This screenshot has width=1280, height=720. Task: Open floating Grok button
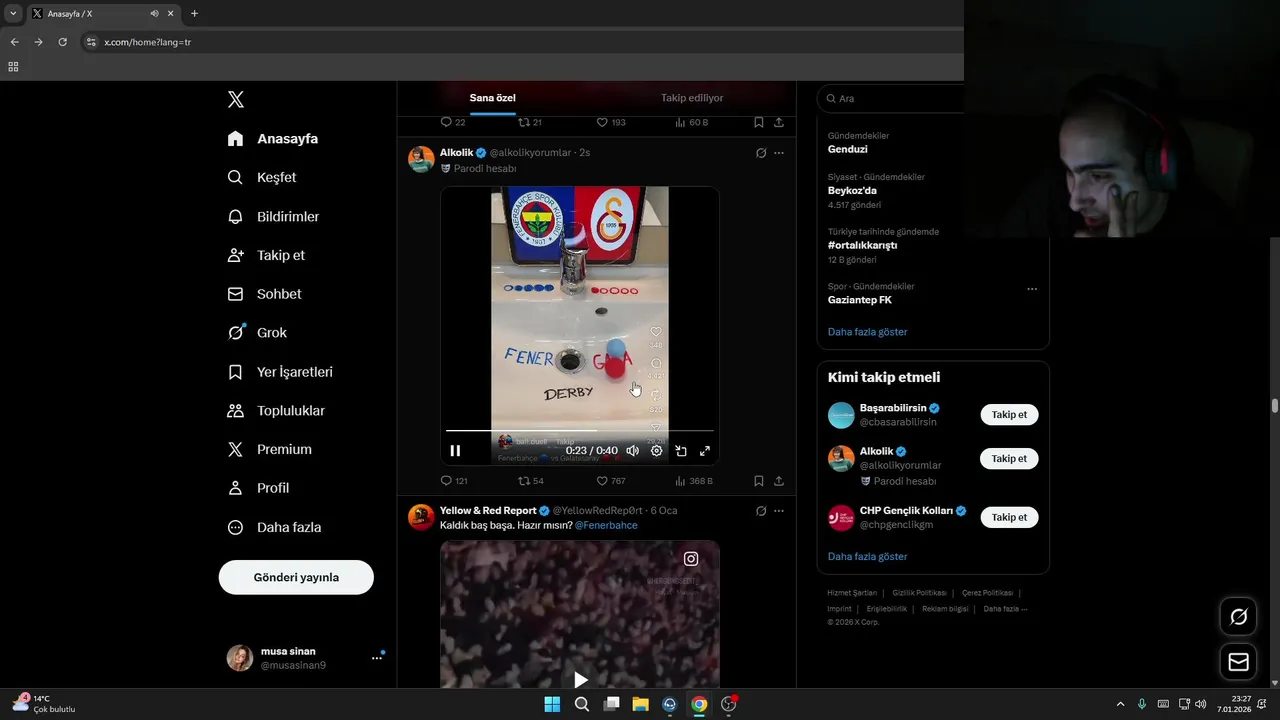coord(1238,617)
